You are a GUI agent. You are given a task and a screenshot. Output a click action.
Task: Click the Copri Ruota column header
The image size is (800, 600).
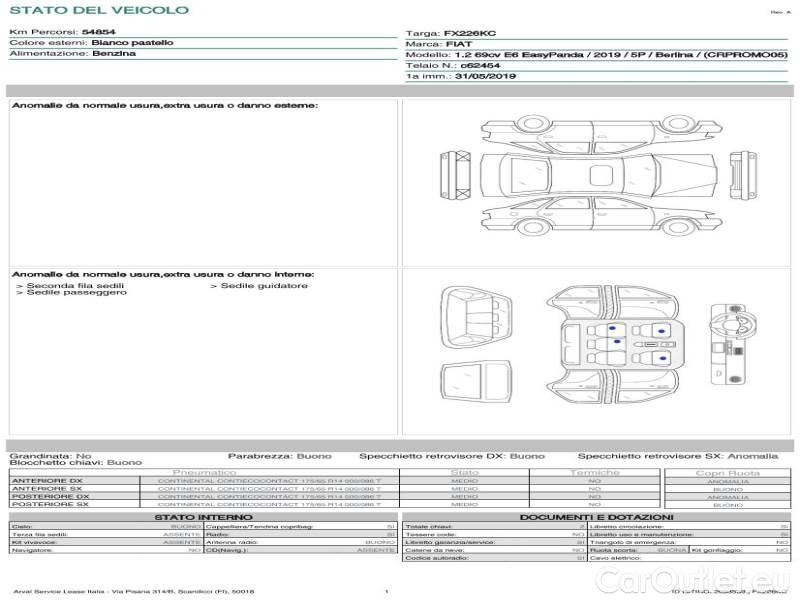[726, 472]
